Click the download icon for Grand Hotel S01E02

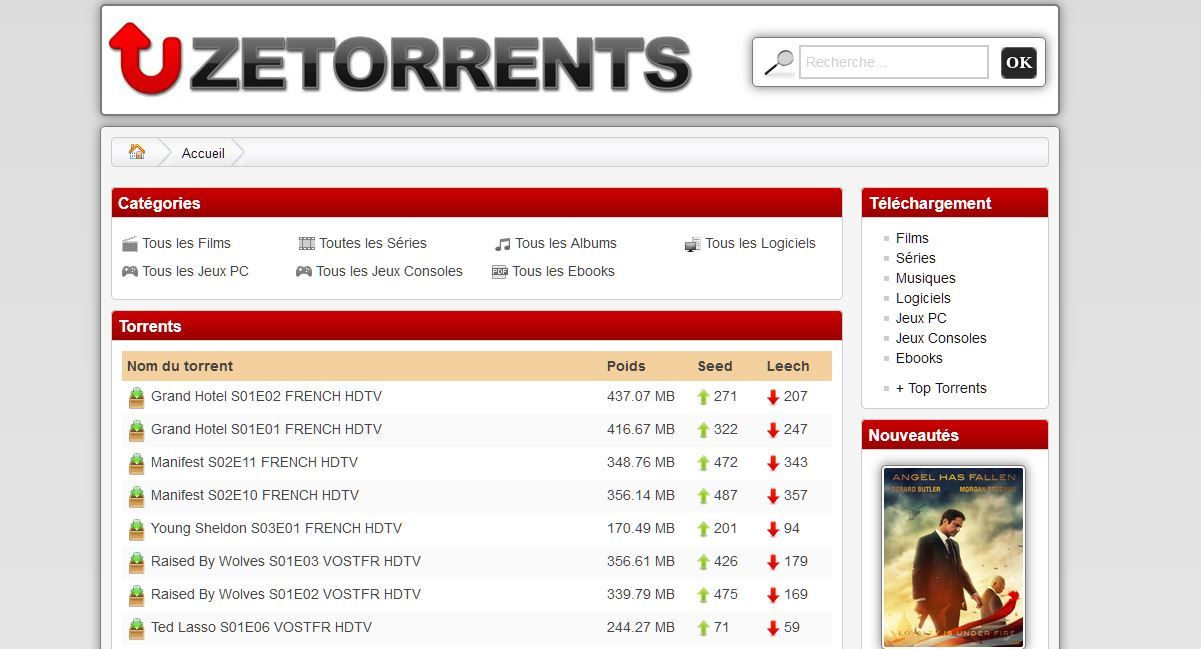coord(136,396)
